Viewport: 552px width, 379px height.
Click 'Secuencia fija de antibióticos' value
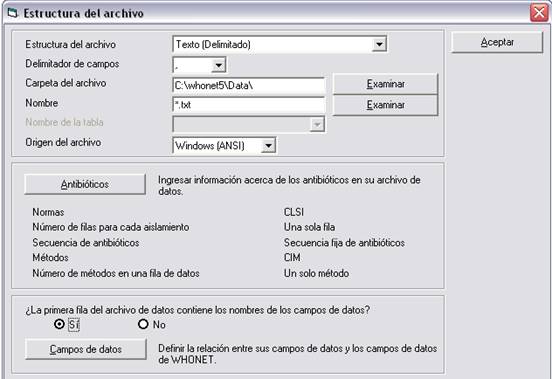(x=344, y=243)
